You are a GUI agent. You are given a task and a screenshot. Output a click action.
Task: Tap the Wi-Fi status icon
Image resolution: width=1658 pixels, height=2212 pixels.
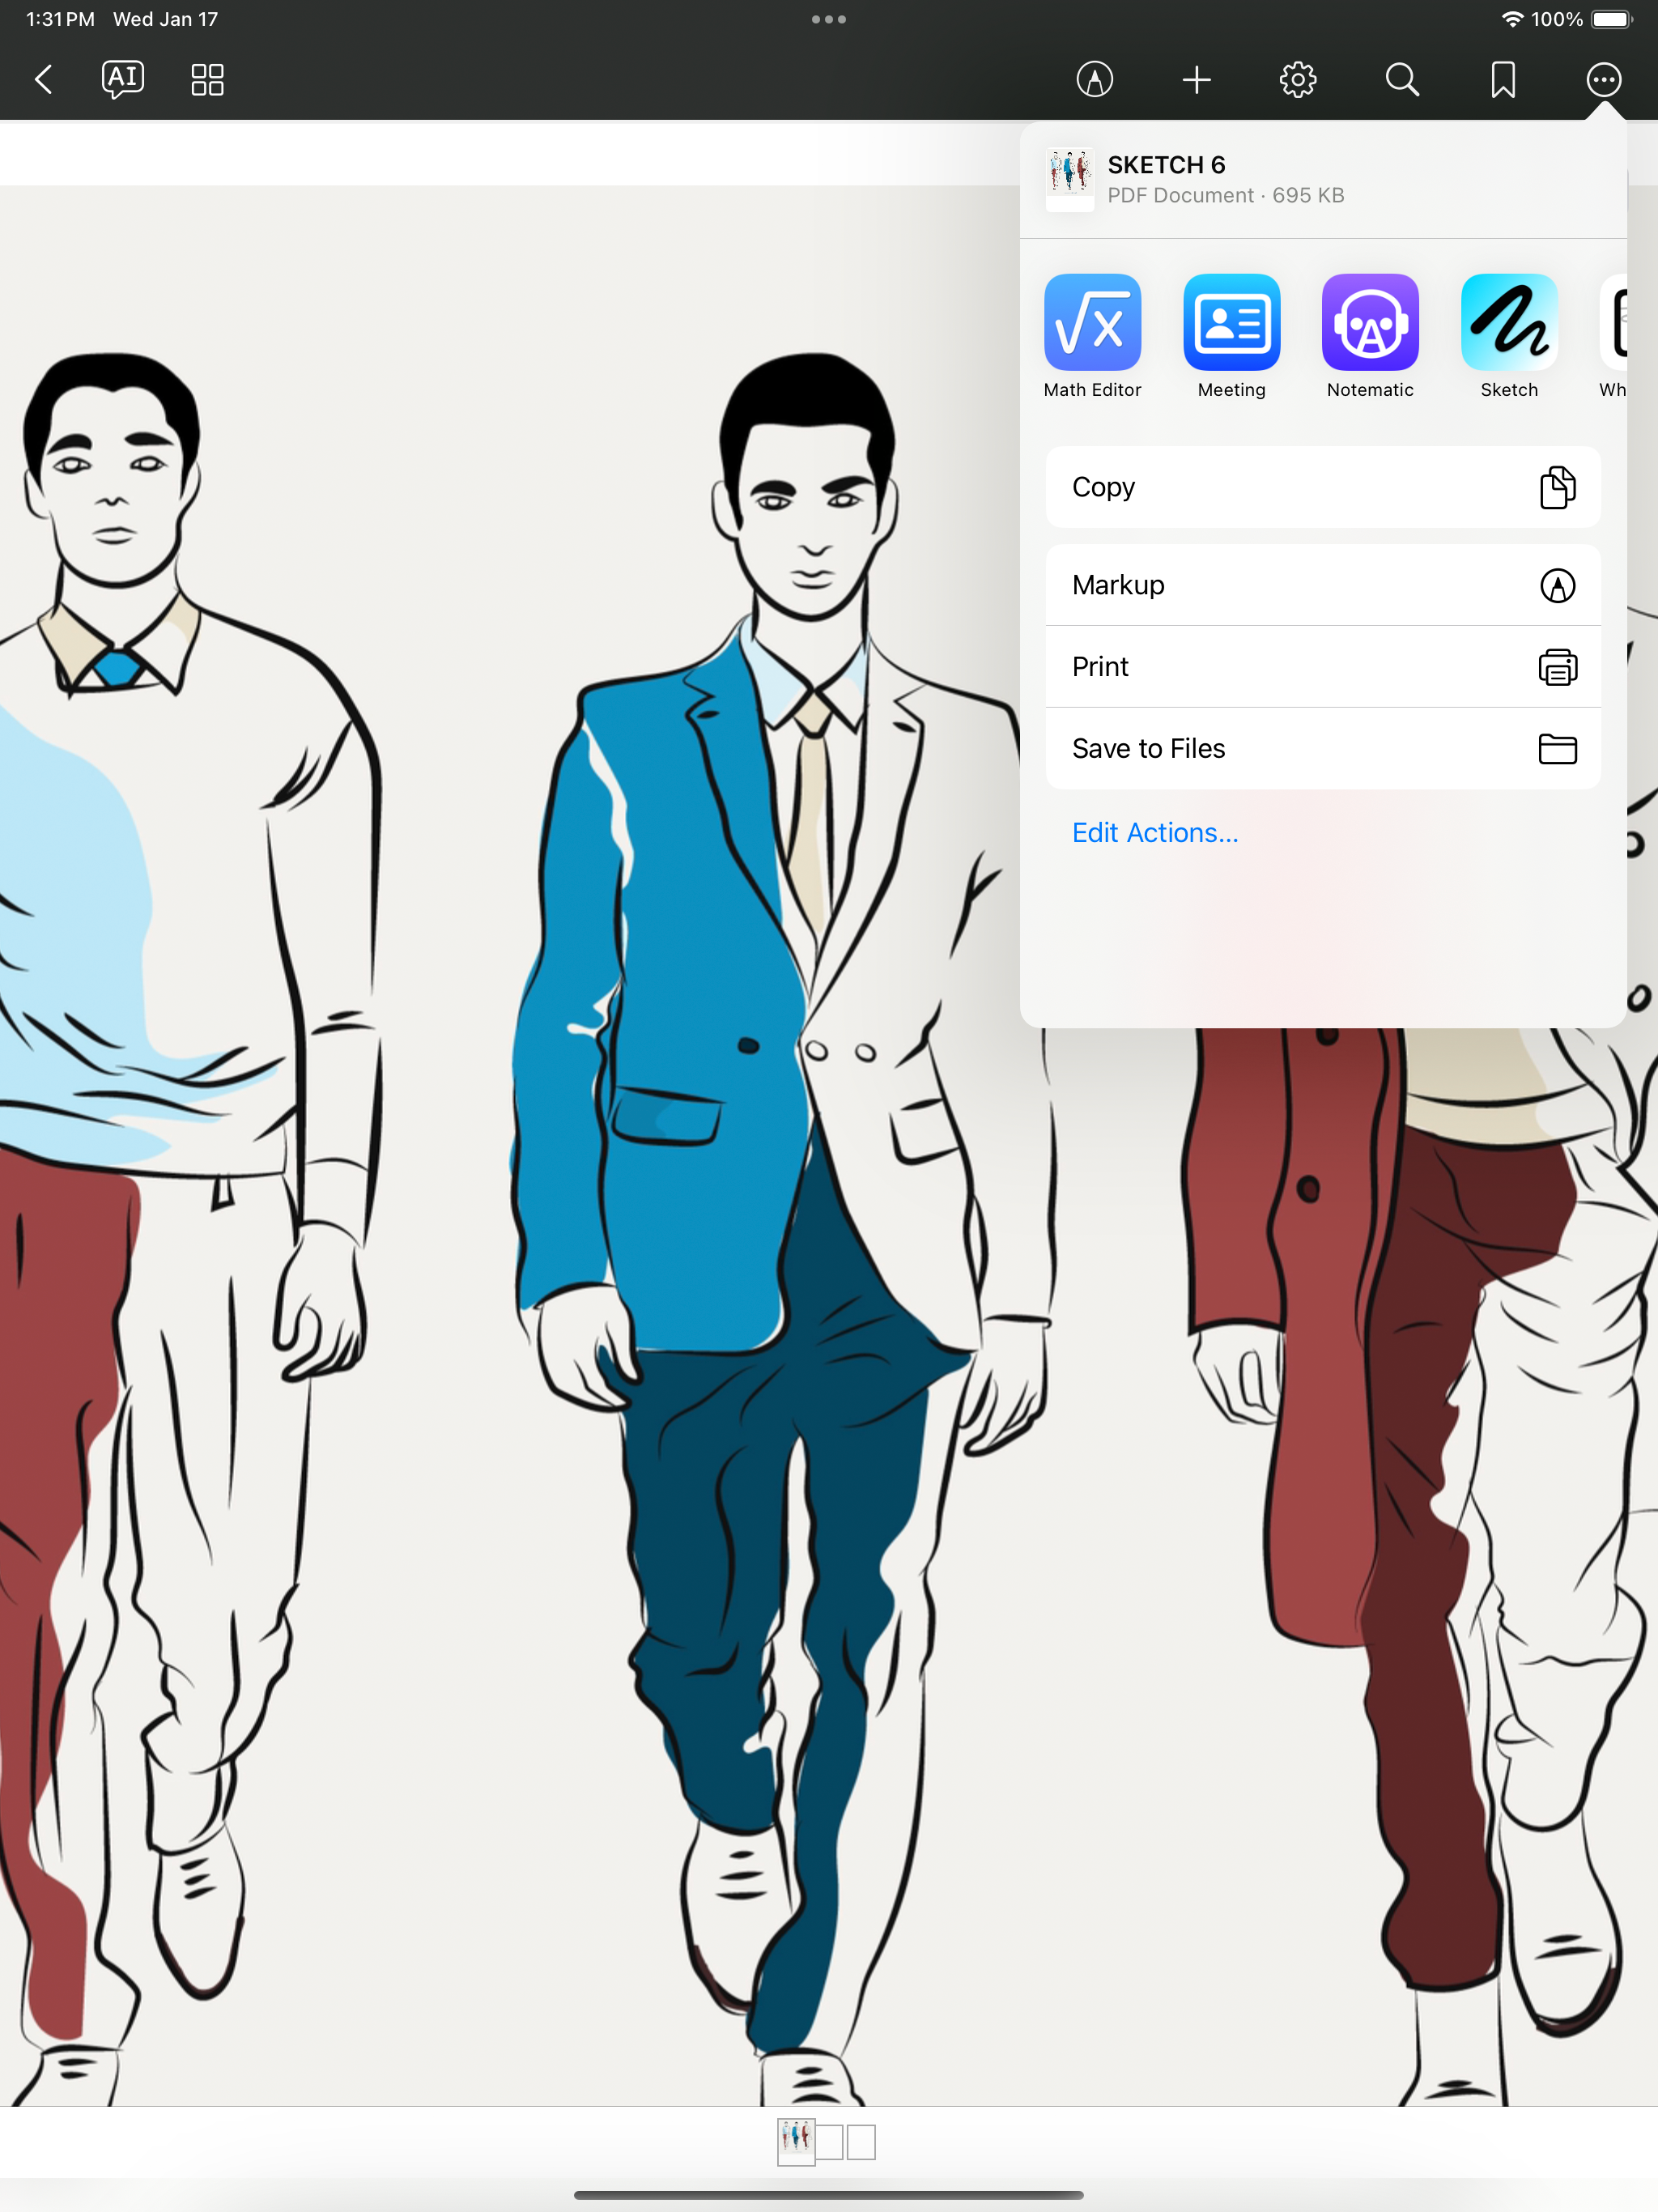1512,19
